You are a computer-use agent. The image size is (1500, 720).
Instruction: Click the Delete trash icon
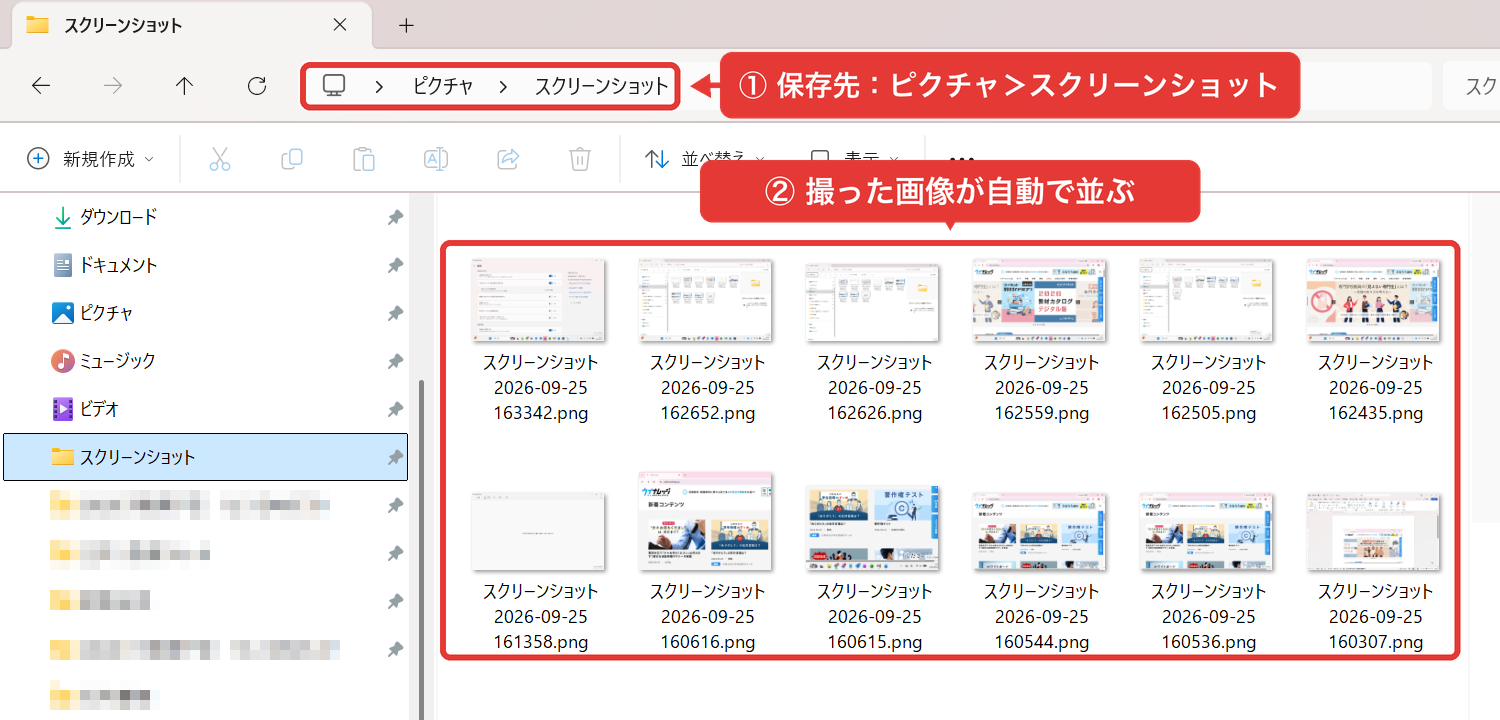click(580, 159)
